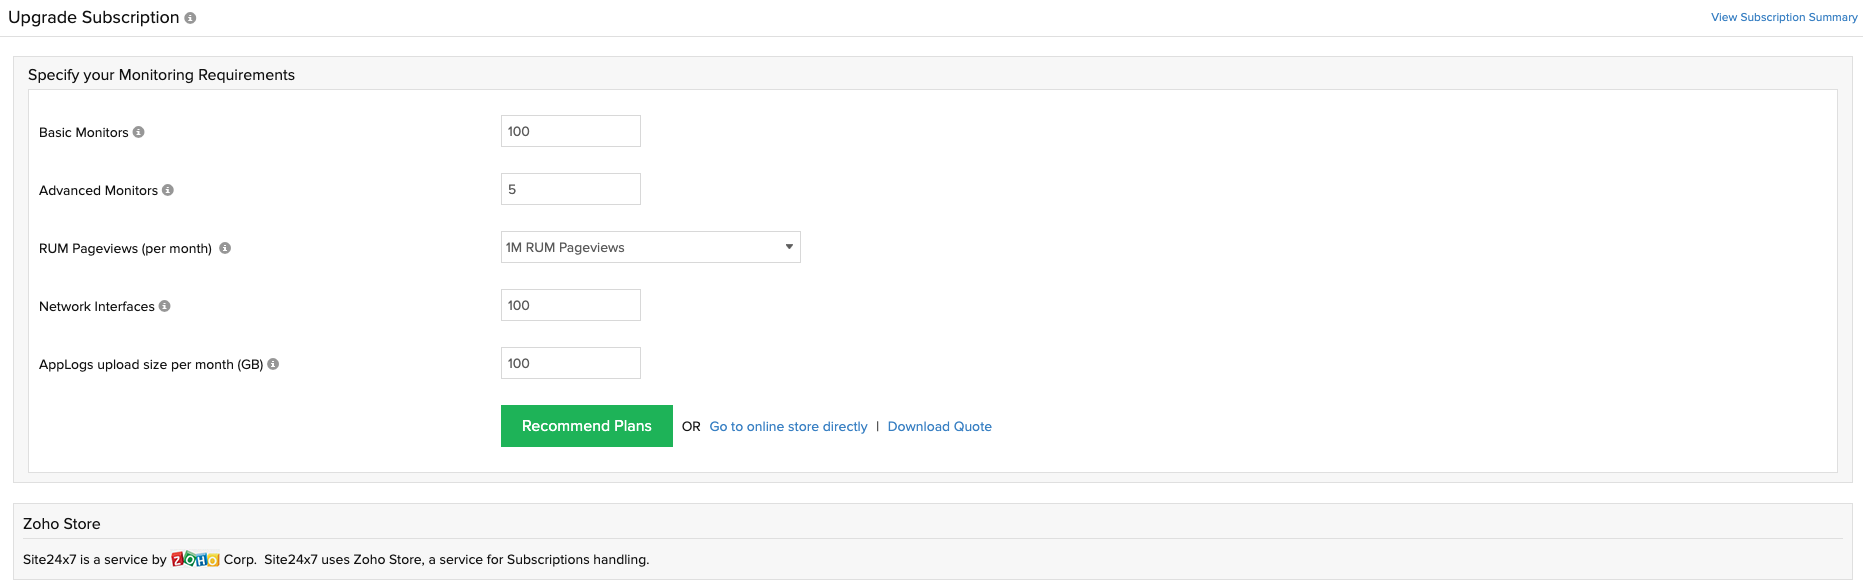Screen dimensions: 1863x587
Task: Open Go to online store directly link
Action: click(x=788, y=426)
